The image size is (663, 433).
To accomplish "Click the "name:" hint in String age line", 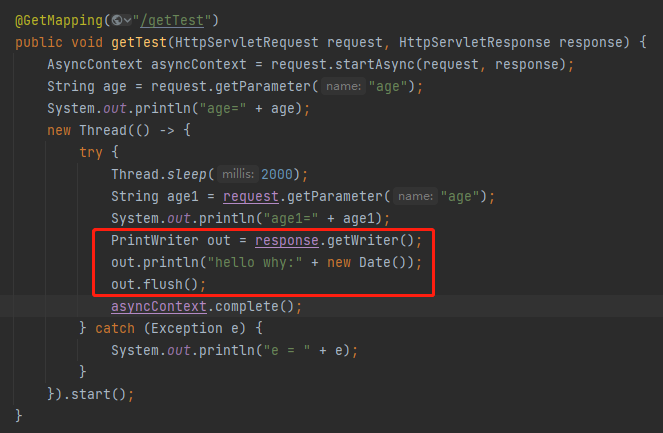I will [x=343, y=86].
